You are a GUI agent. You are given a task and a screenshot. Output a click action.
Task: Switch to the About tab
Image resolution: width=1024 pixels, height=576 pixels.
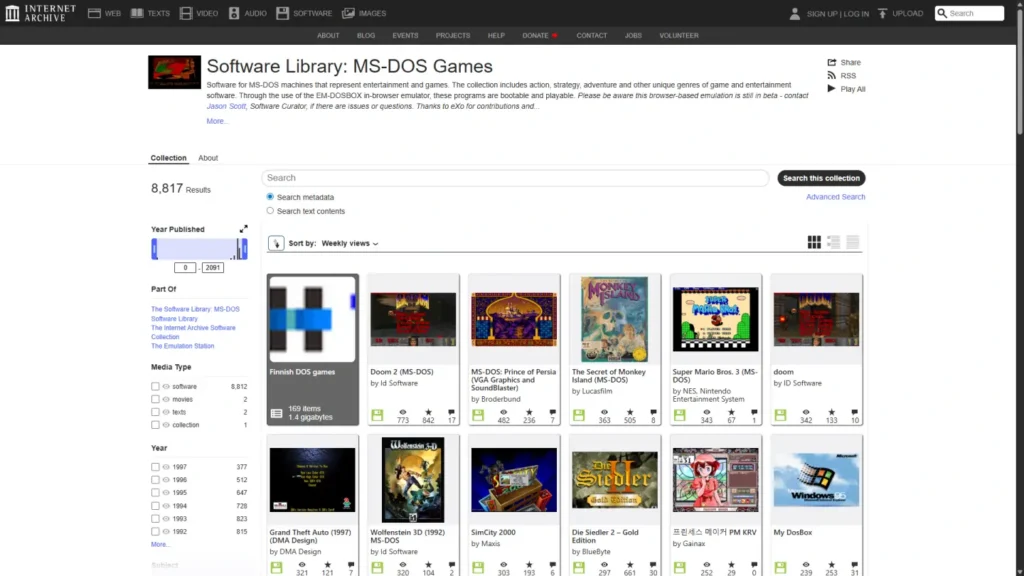click(208, 157)
